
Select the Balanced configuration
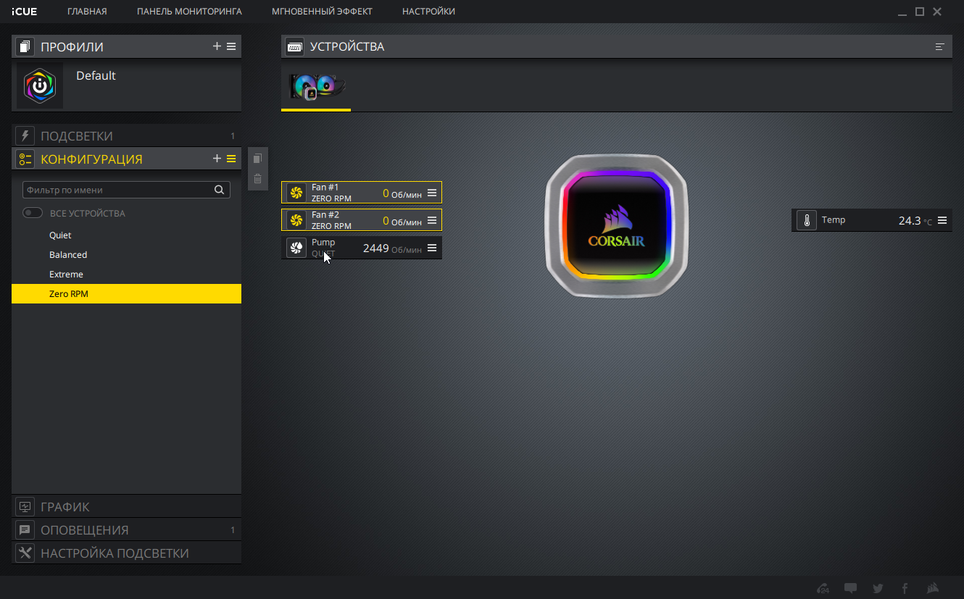[126, 255]
